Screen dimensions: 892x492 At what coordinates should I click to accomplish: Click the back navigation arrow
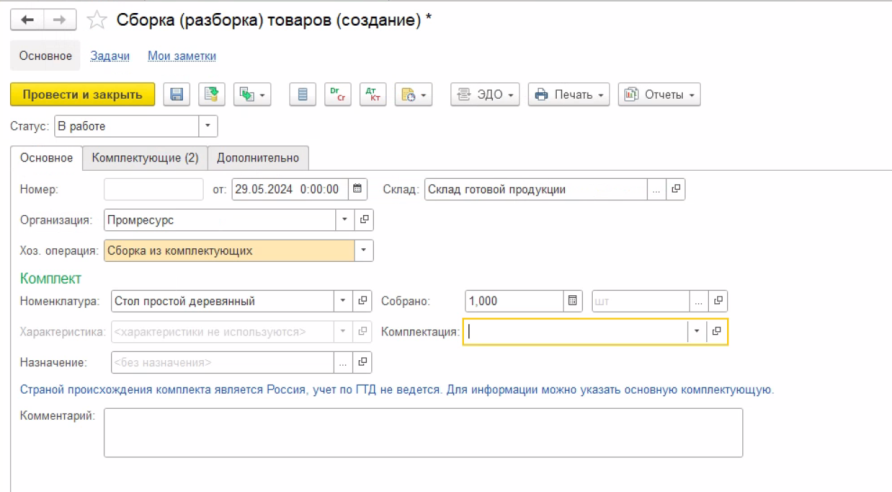[27, 20]
